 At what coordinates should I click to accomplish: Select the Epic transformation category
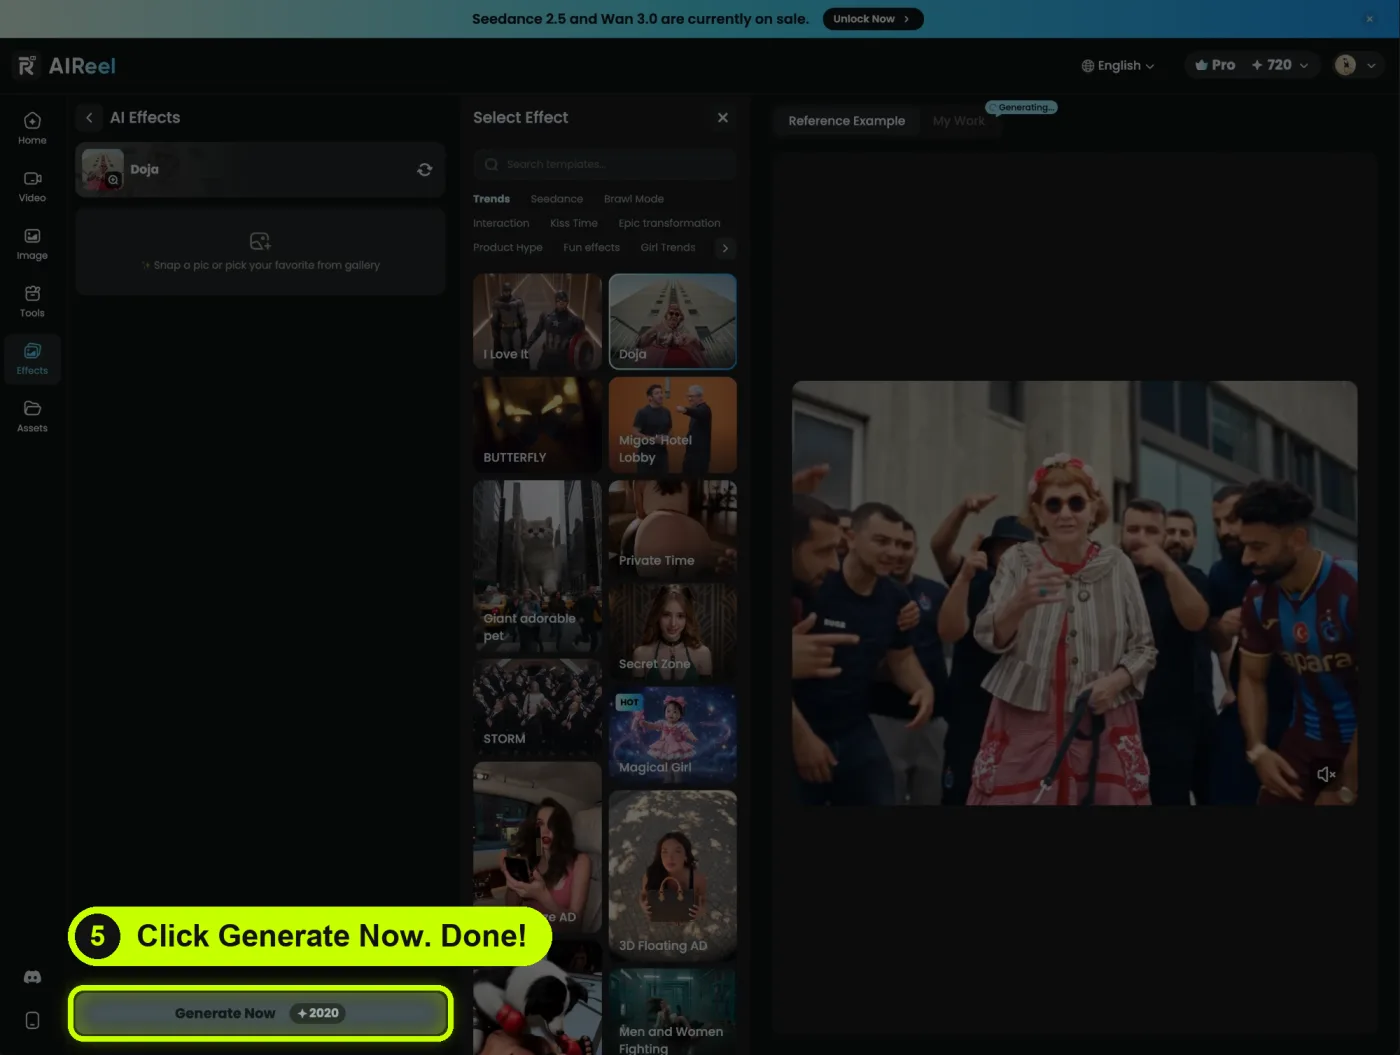[x=669, y=223]
